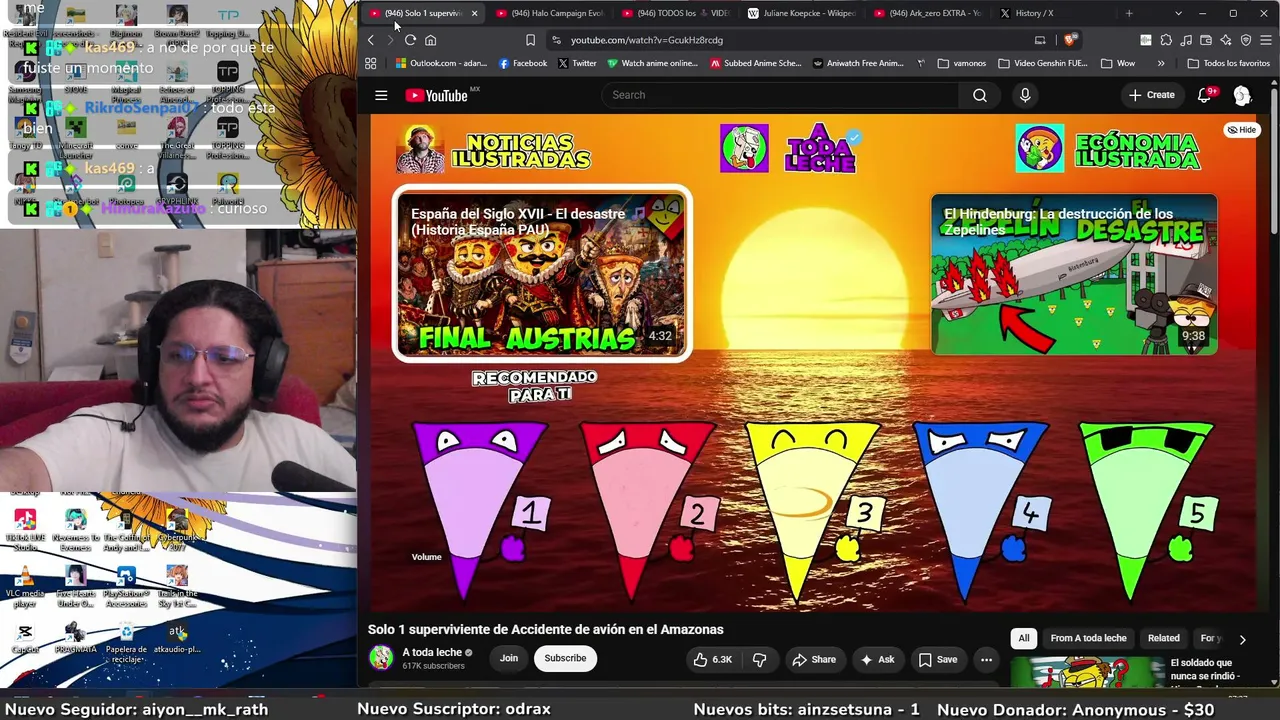Open the Create menu on YouTube
The width and height of the screenshot is (1280, 720).
[x=1152, y=95]
